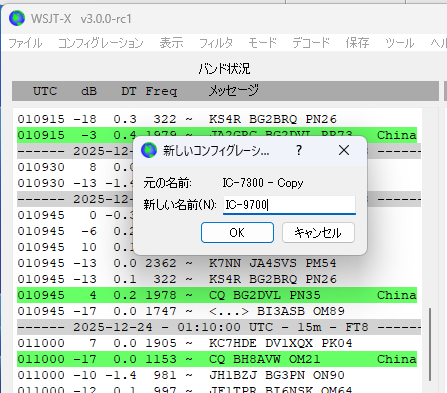Image resolution: width=447 pixels, height=393 pixels.
Task: Select green row 'CQ BH8AVW OM21 China'
Action: pyautogui.click(x=217, y=359)
